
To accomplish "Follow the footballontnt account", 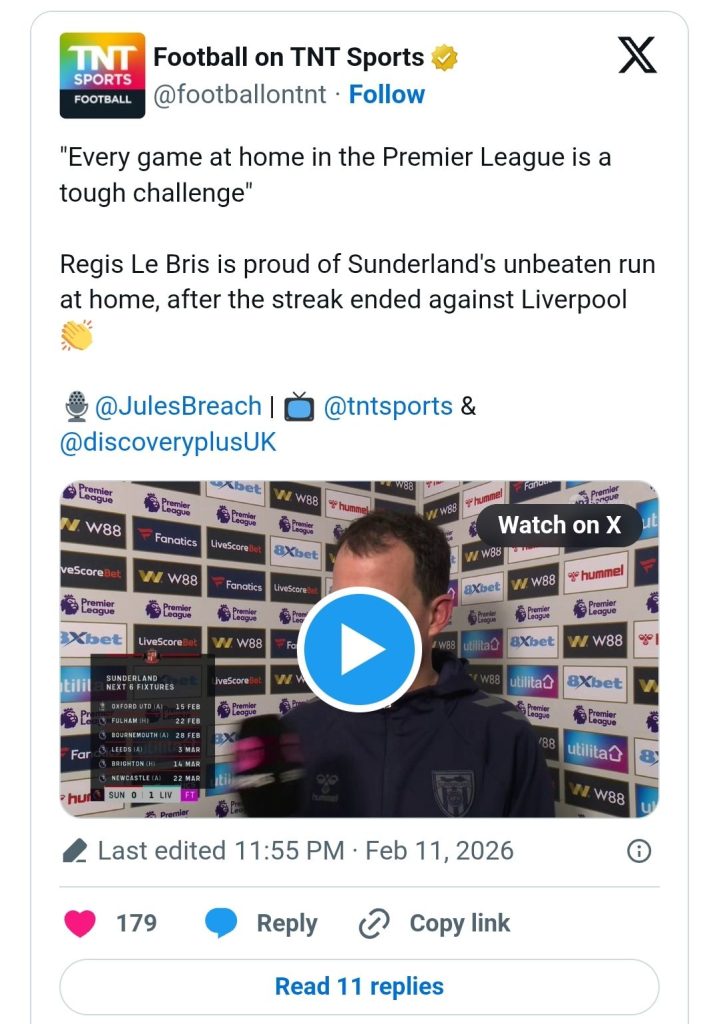I will point(387,94).
